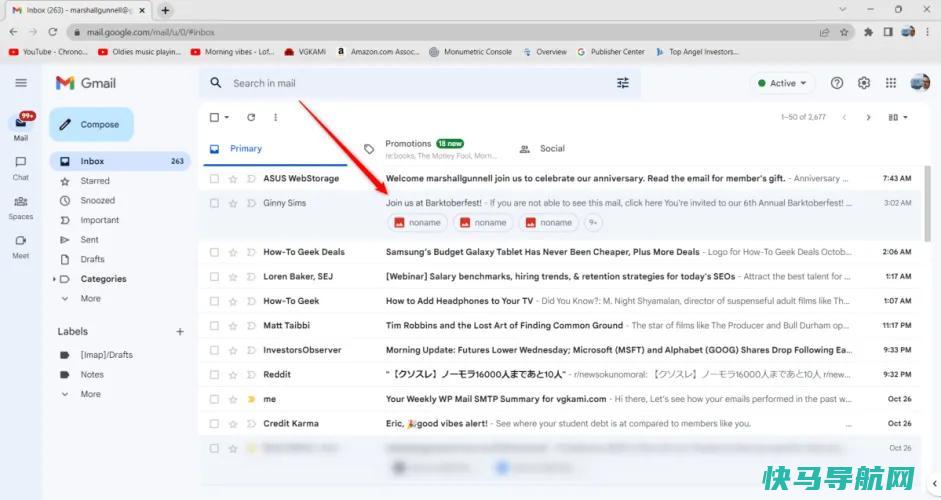Bookmark this page with the star icon
This screenshot has width=941, height=500.
click(x=844, y=32)
